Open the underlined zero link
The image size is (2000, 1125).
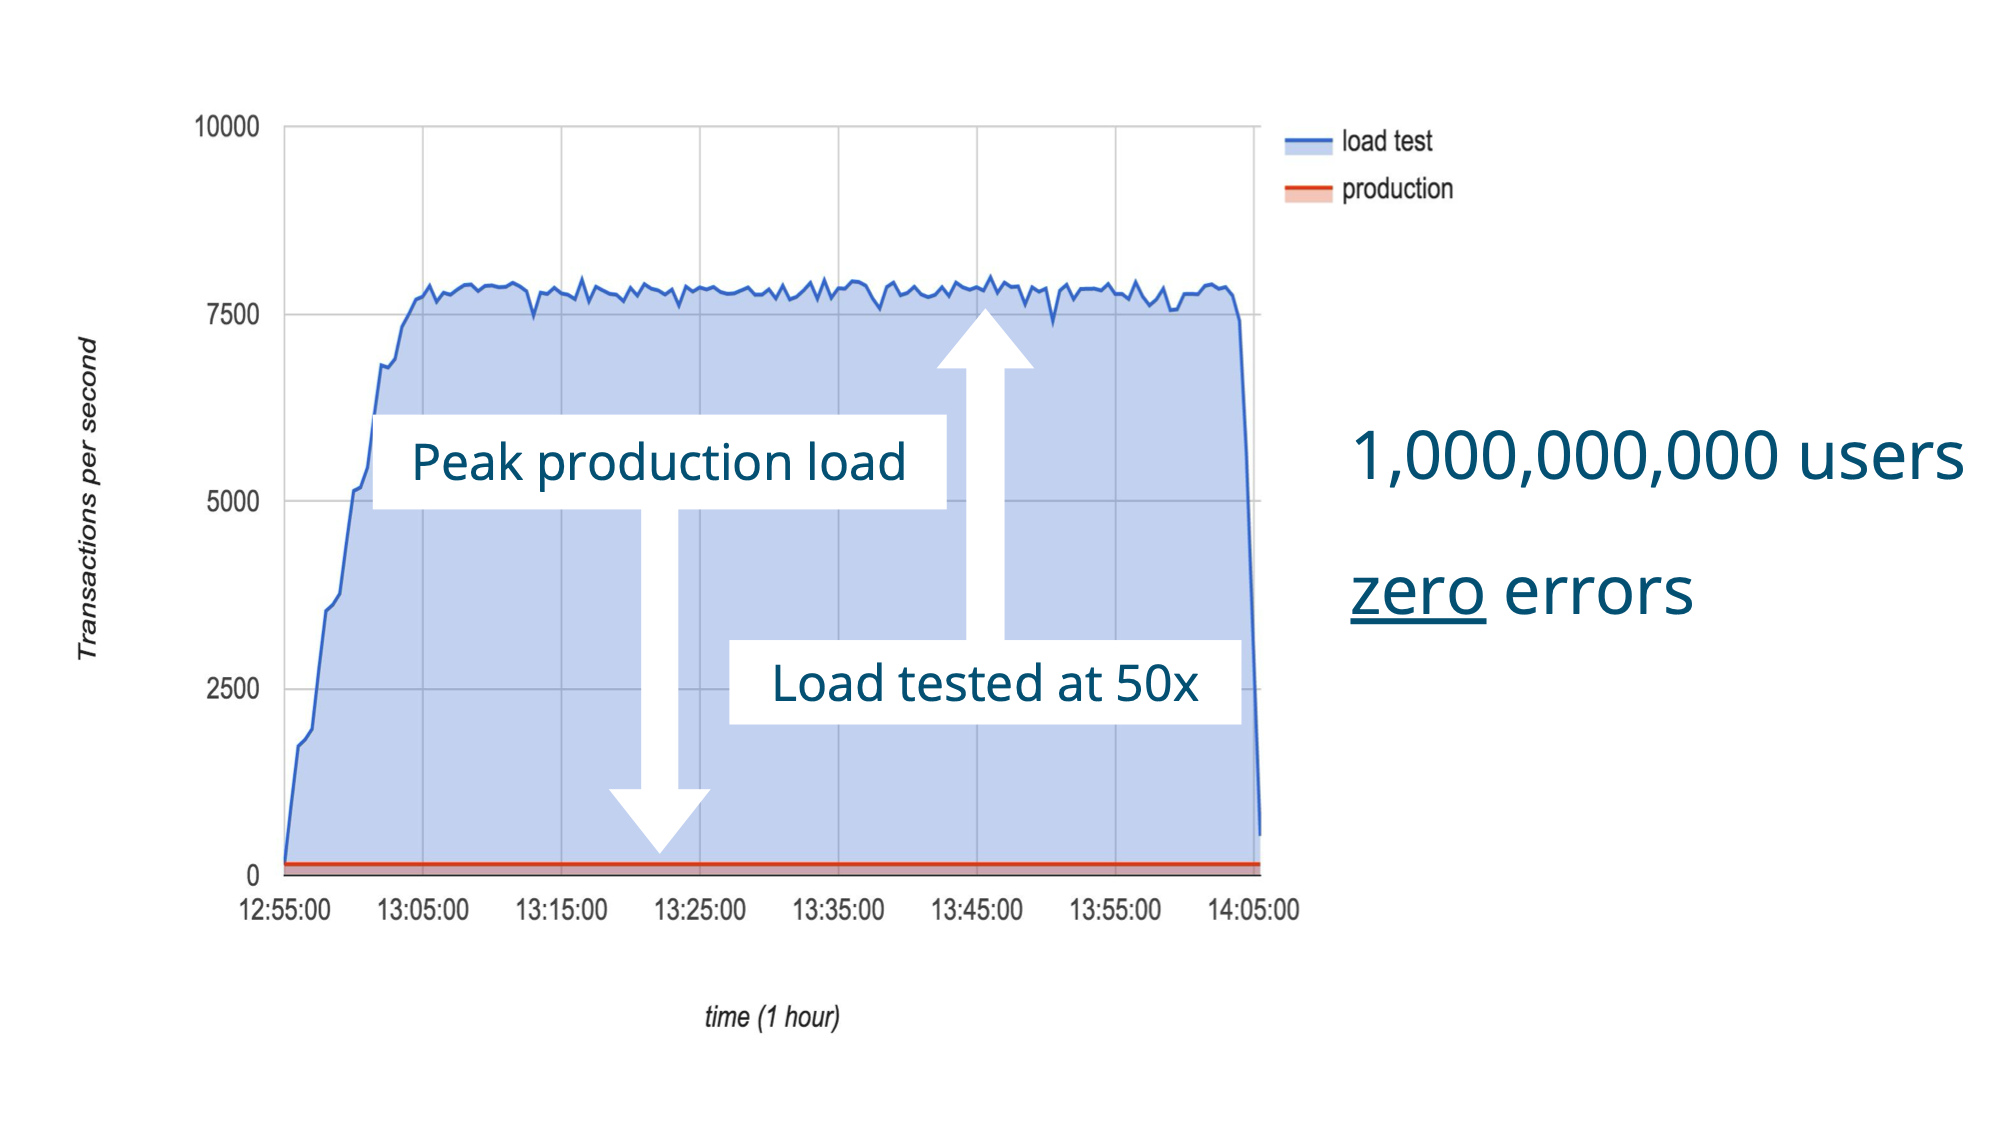tap(1418, 592)
